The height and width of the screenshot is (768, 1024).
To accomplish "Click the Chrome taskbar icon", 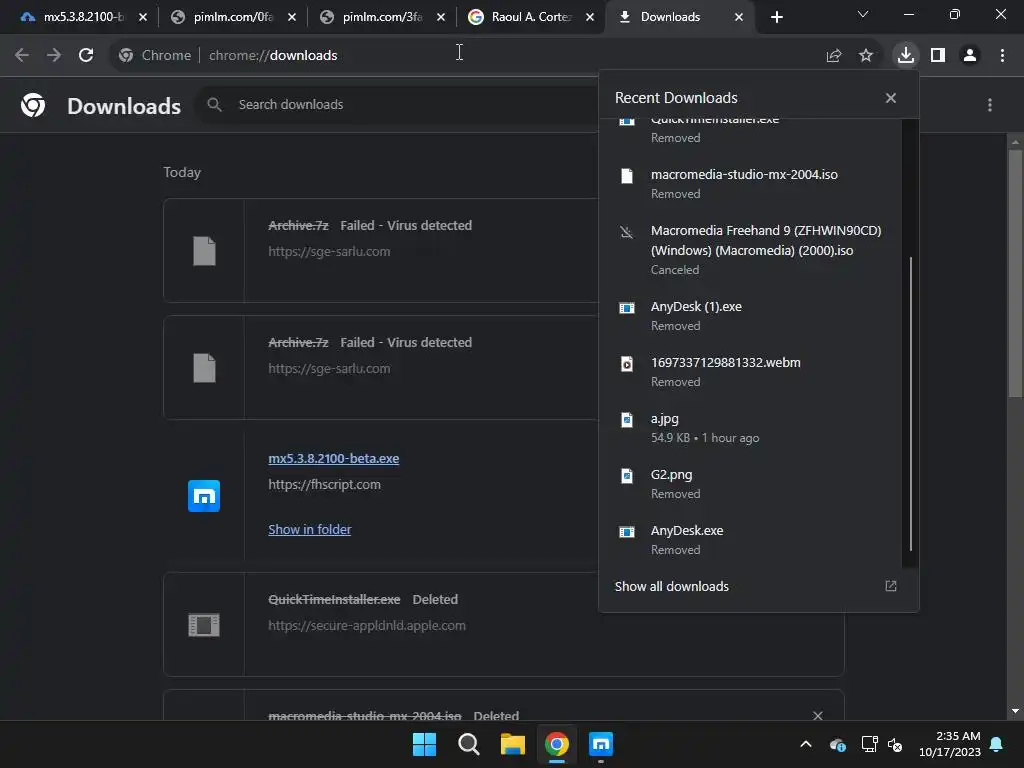I will [557, 744].
